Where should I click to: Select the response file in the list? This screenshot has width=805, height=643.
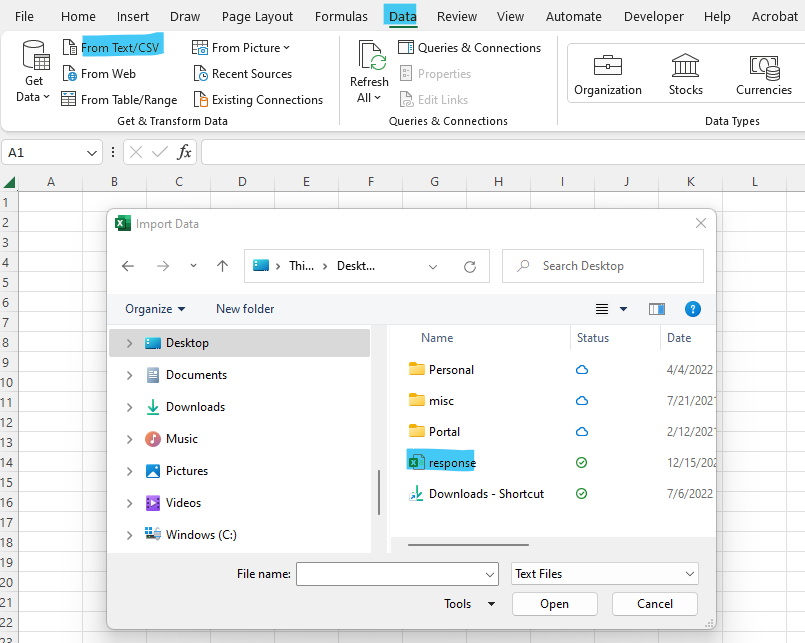451,463
